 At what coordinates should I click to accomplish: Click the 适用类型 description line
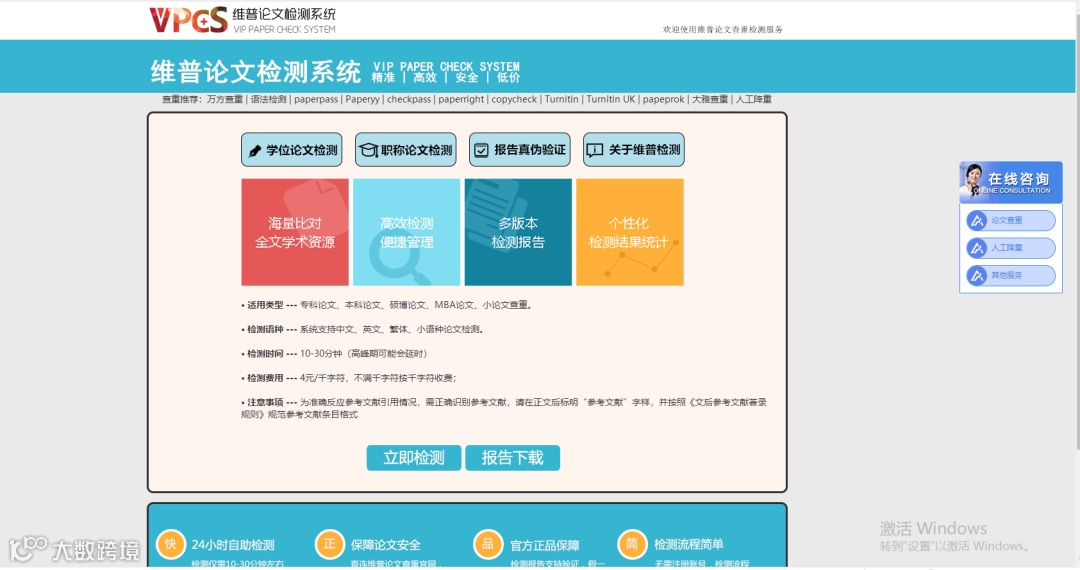(386, 305)
